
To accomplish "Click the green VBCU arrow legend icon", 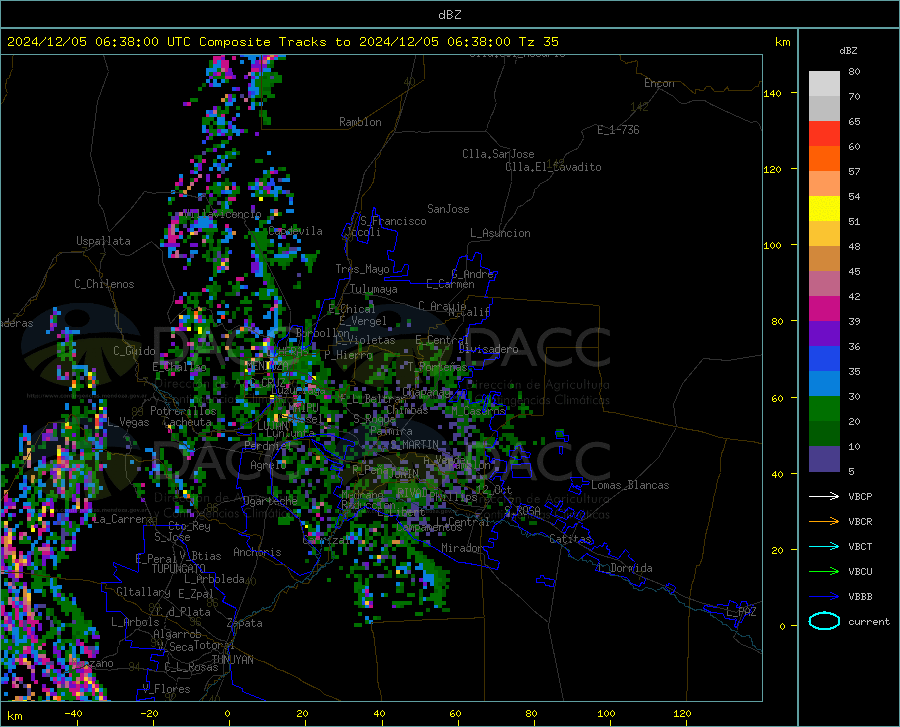I will [x=824, y=572].
